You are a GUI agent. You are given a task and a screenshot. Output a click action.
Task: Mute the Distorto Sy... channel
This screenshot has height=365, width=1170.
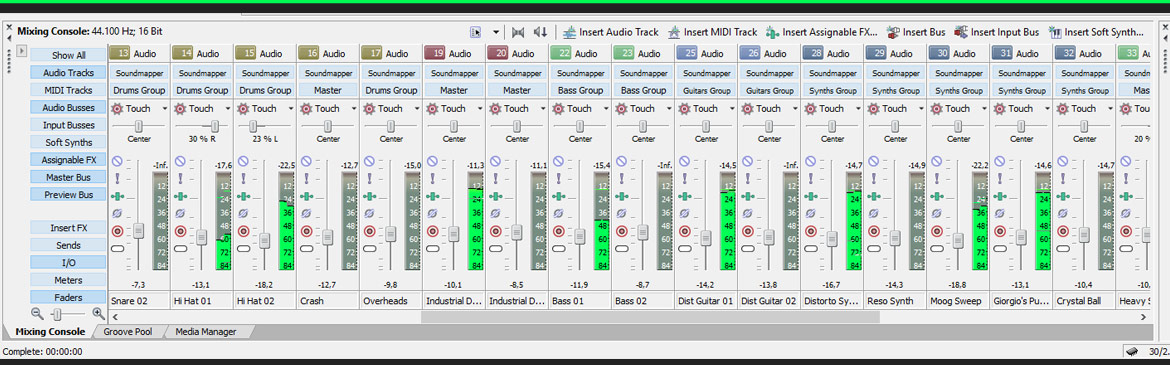810,160
